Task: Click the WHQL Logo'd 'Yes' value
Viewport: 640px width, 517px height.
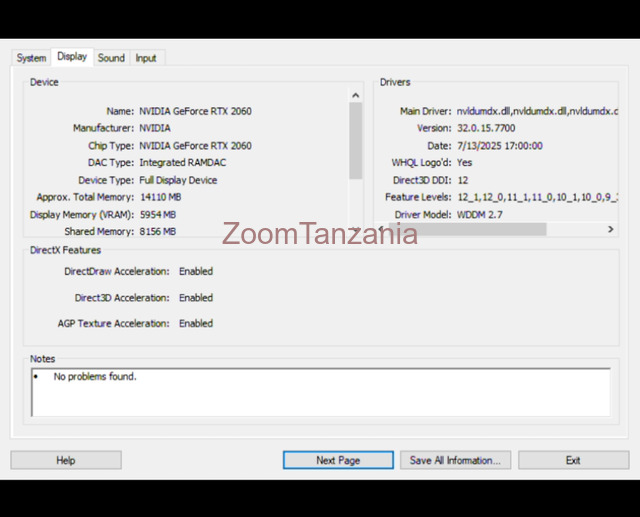Action: (464, 162)
